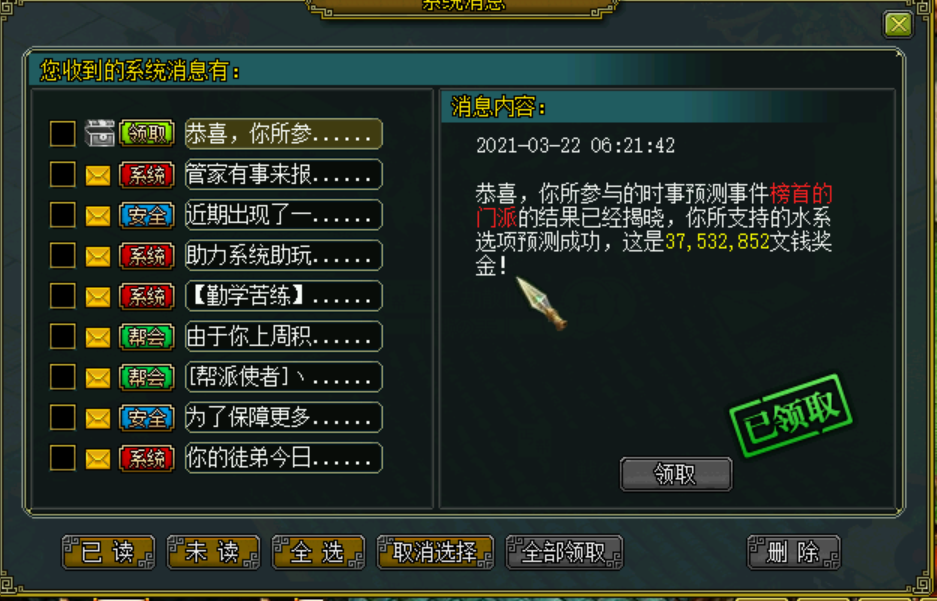Image resolution: width=937 pixels, height=601 pixels.
Task: Tick the checkbox for 【勤学苦练】 message
Action: coord(63,296)
